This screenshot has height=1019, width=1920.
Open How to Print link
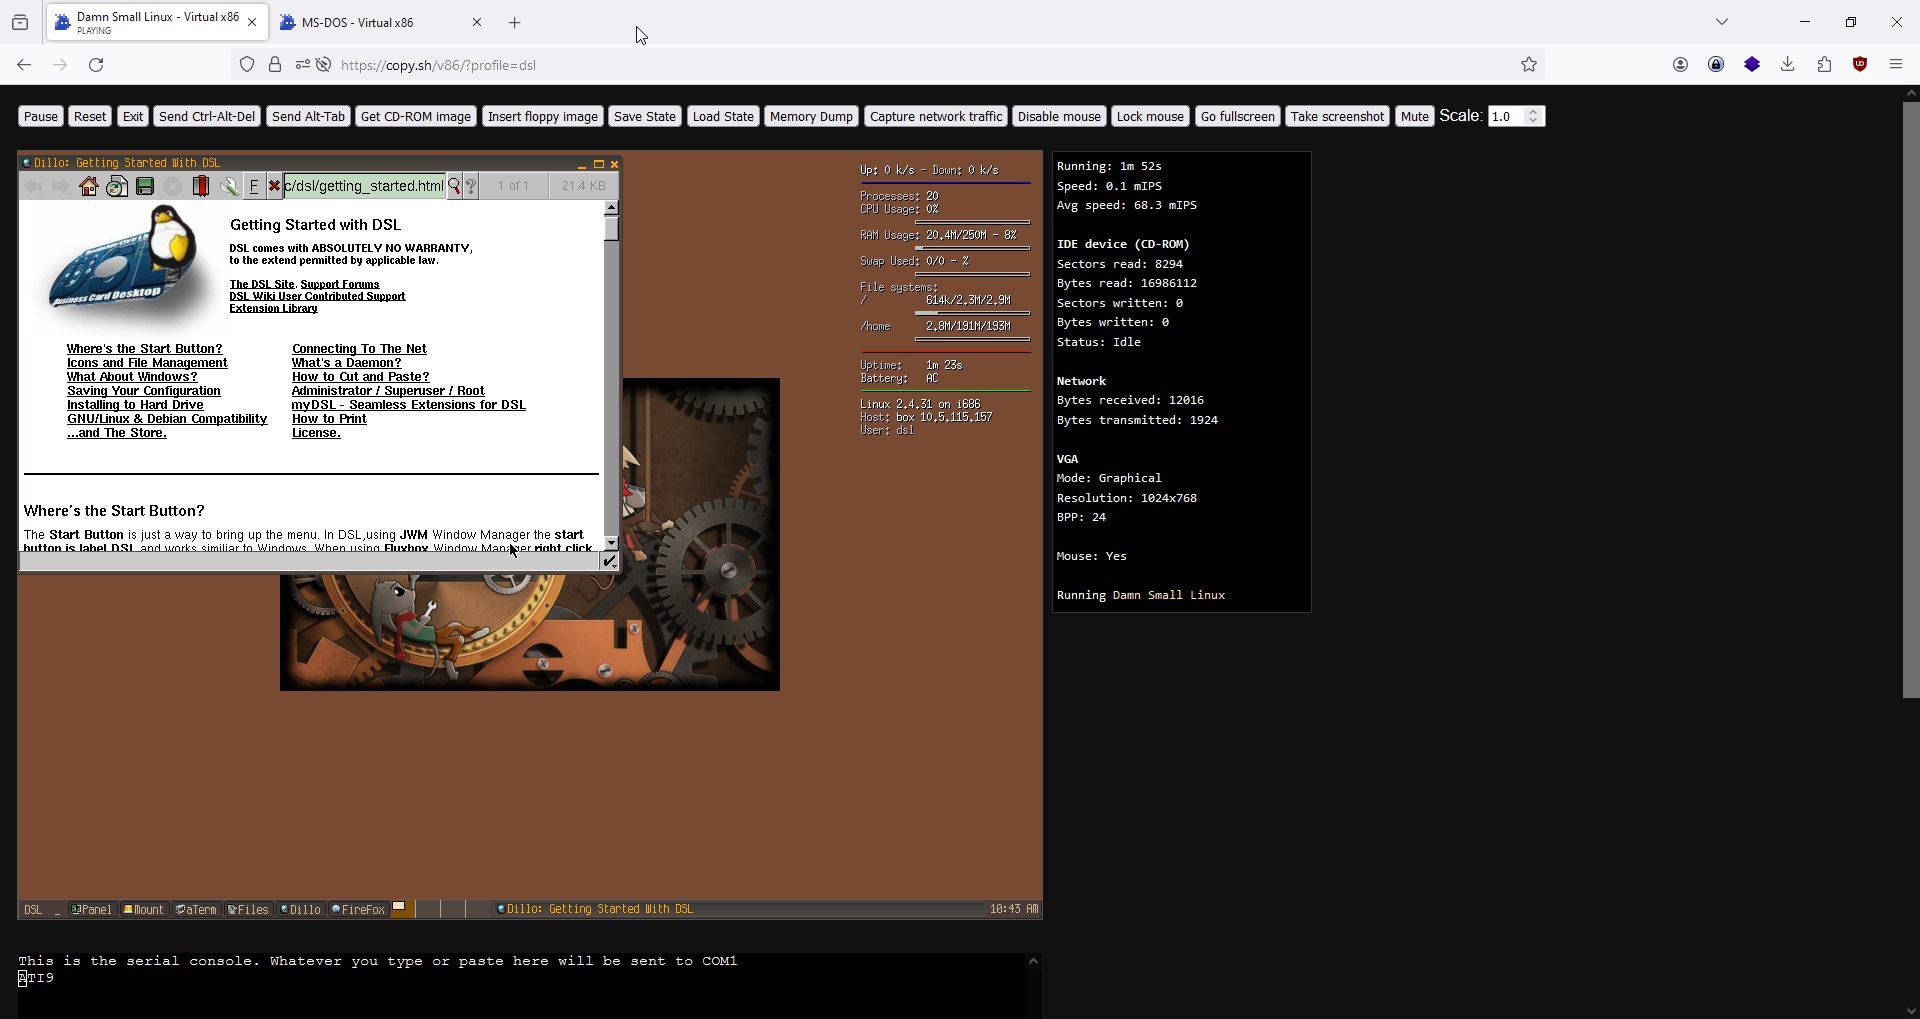coord(329,419)
